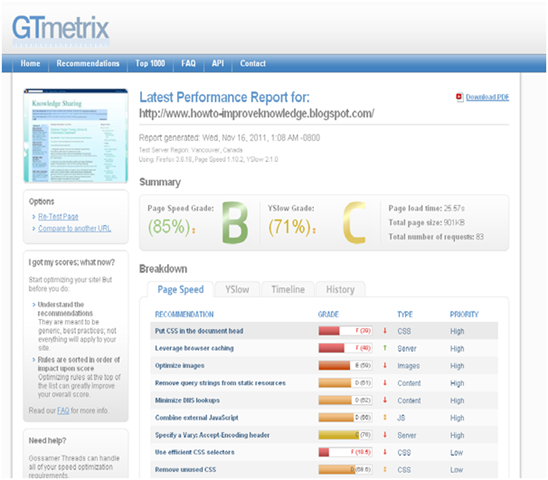This screenshot has height=480, width=548.
Task: Click the arrow icon in Combine external JavaScript row
Action: click(x=385, y=417)
